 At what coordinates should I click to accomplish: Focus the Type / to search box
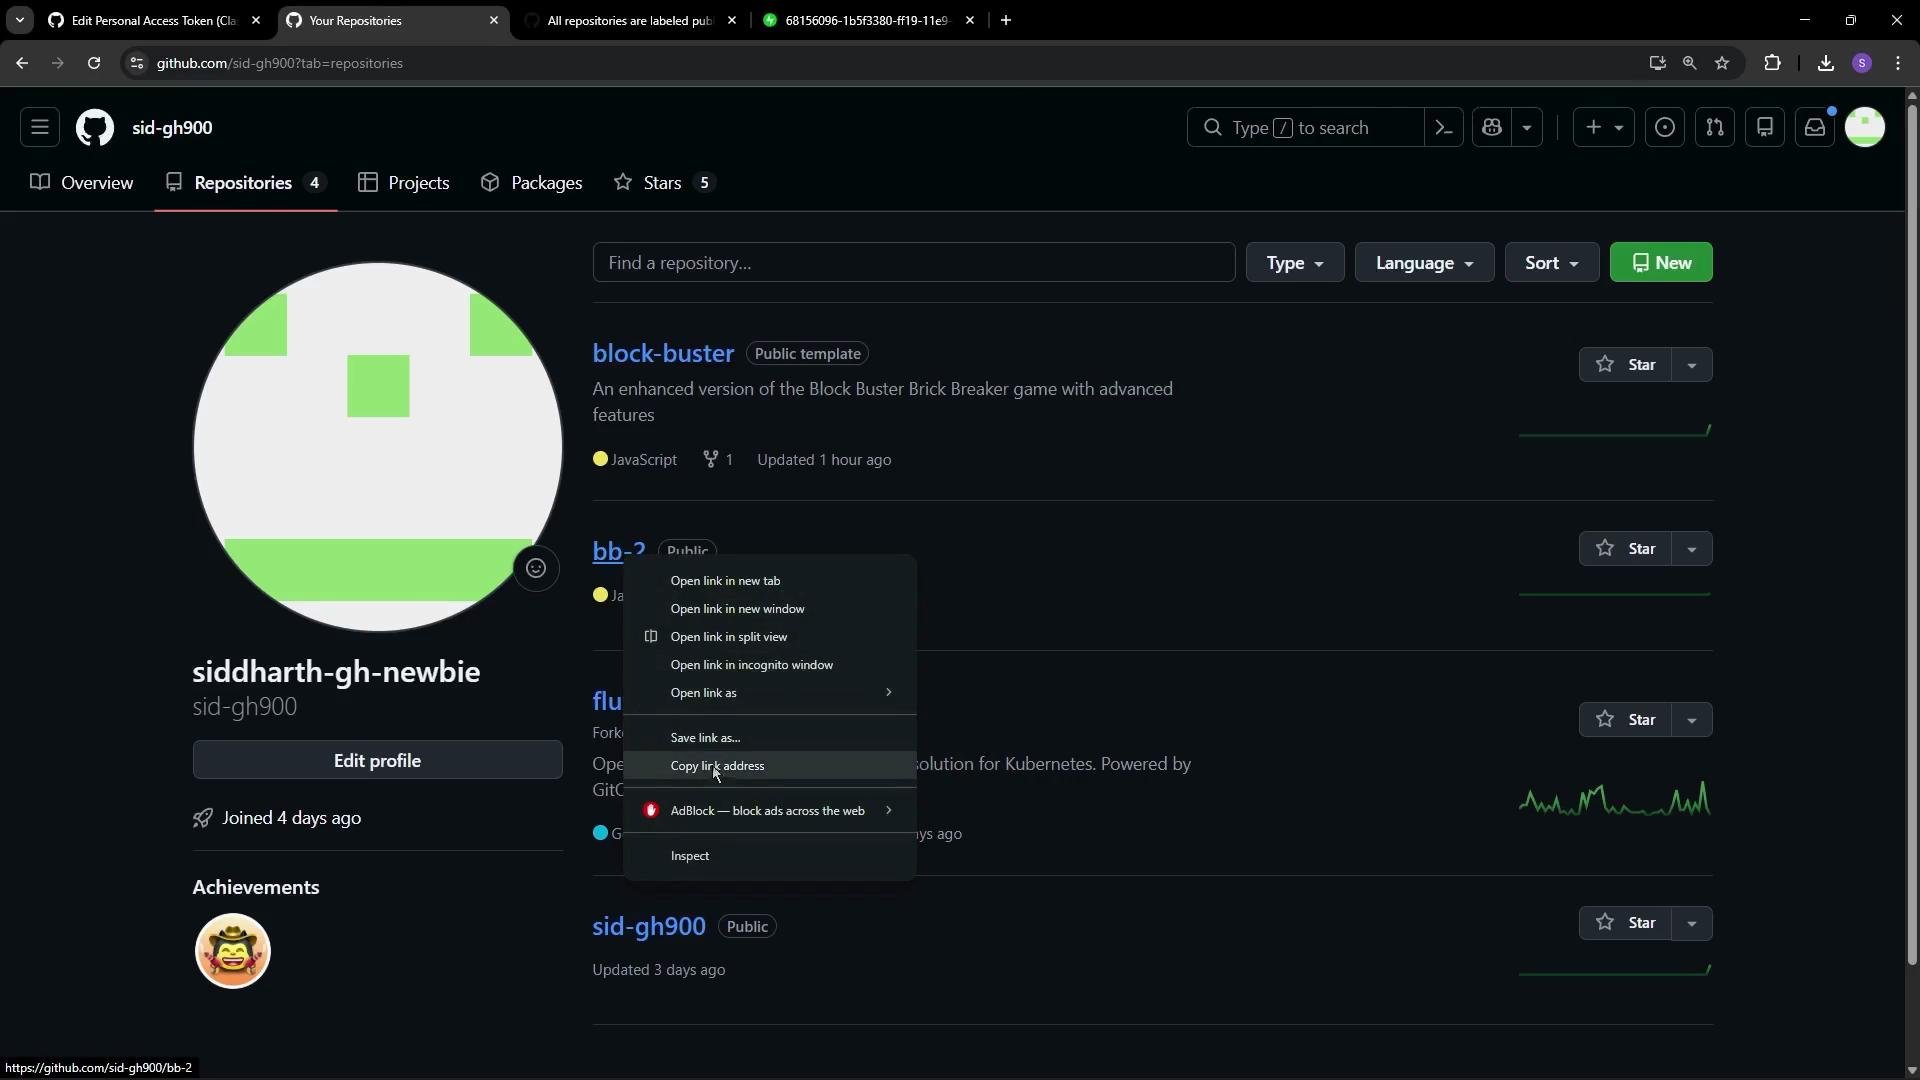1305,127
